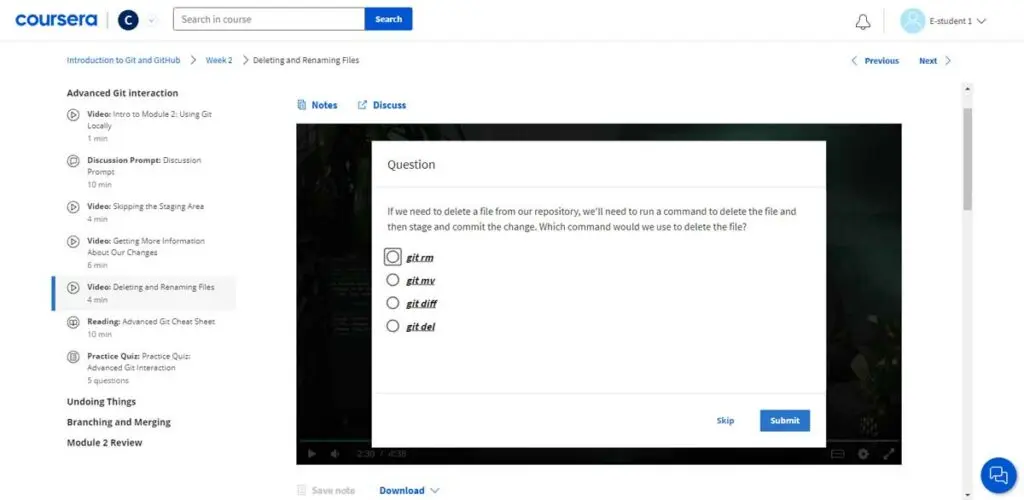This screenshot has height=500, width=1024.
Task: Click the left chevron beside Previous
Action: (854, 61)
